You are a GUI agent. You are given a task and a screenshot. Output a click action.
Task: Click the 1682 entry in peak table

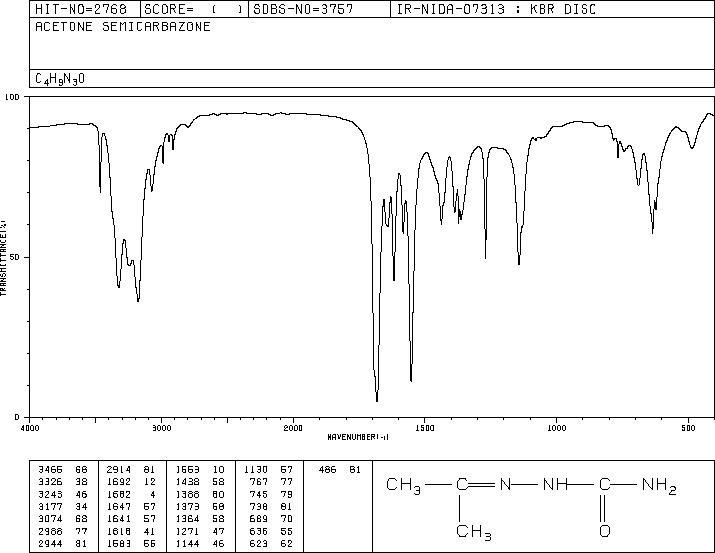point(119,494)
